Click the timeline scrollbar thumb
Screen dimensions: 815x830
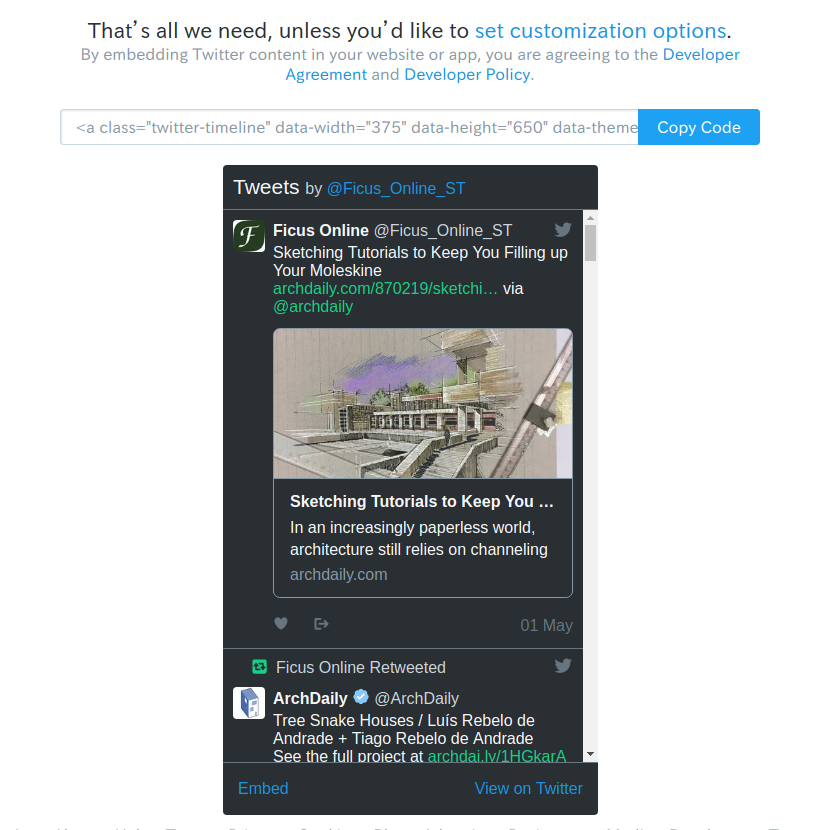(x=591, y=243)
